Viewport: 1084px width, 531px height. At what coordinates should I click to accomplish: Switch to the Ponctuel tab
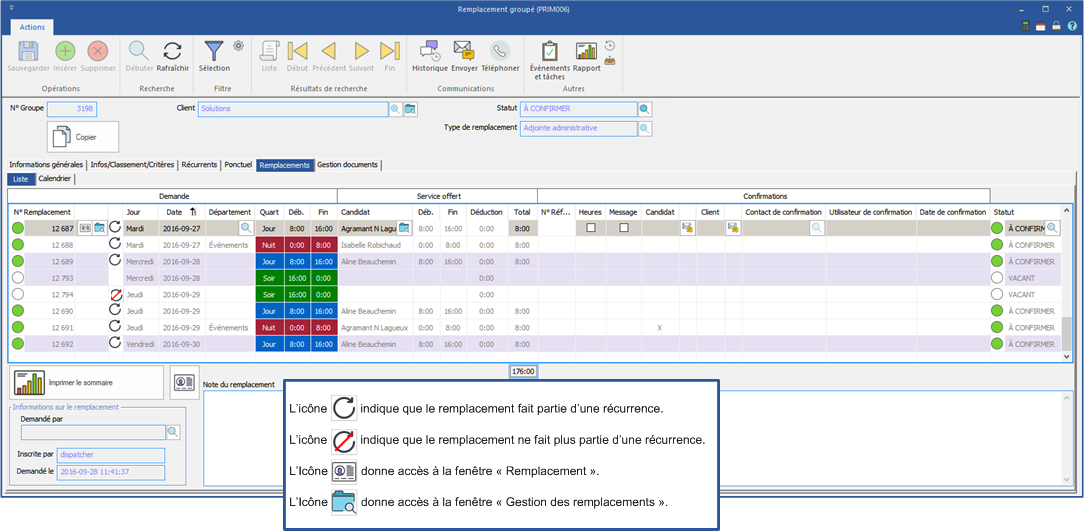(x=239, y=165)
